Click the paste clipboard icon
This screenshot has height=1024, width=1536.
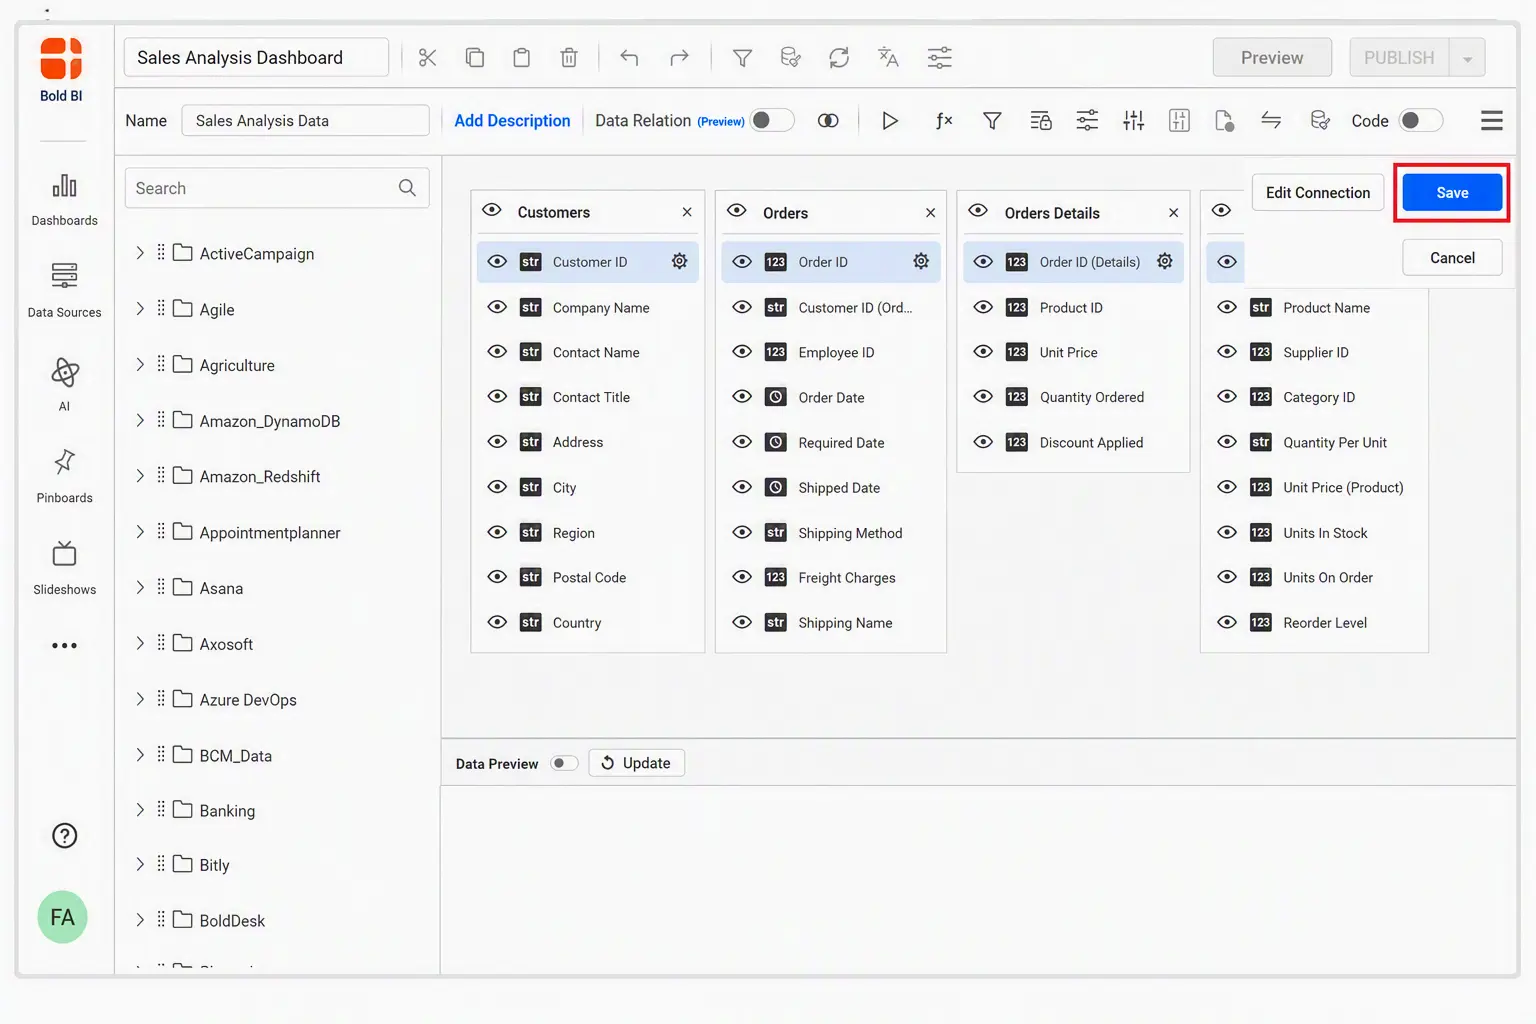[522, 58]
